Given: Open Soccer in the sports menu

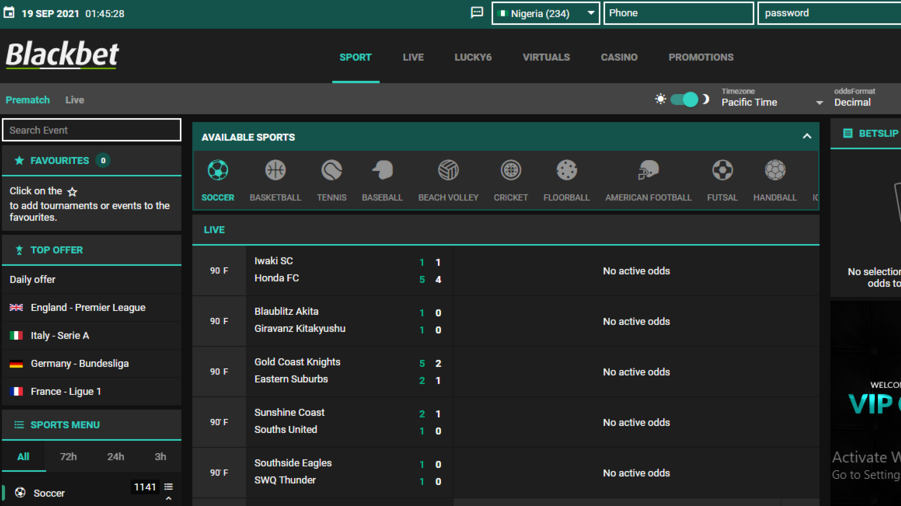Looking at the screenshot, I should (49, 493).
